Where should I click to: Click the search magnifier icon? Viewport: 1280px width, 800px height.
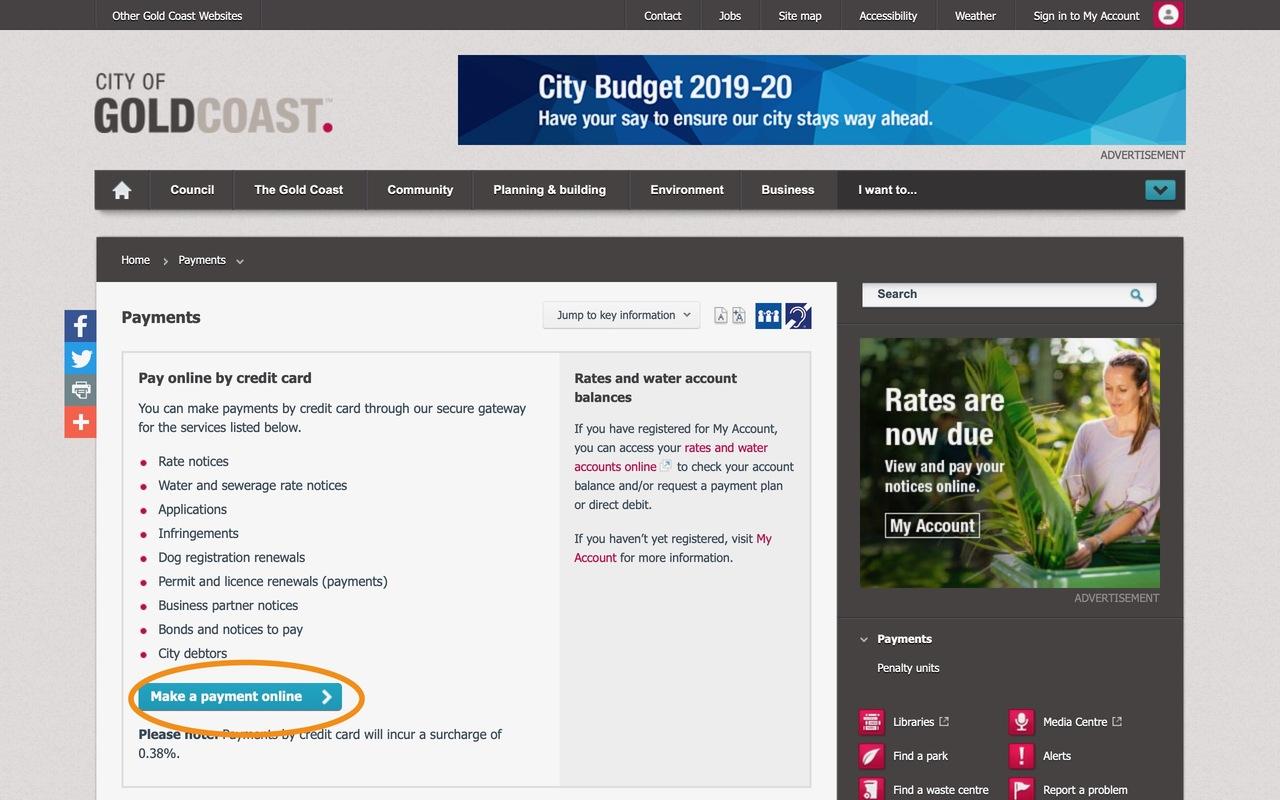click(x=1136, y=295)
